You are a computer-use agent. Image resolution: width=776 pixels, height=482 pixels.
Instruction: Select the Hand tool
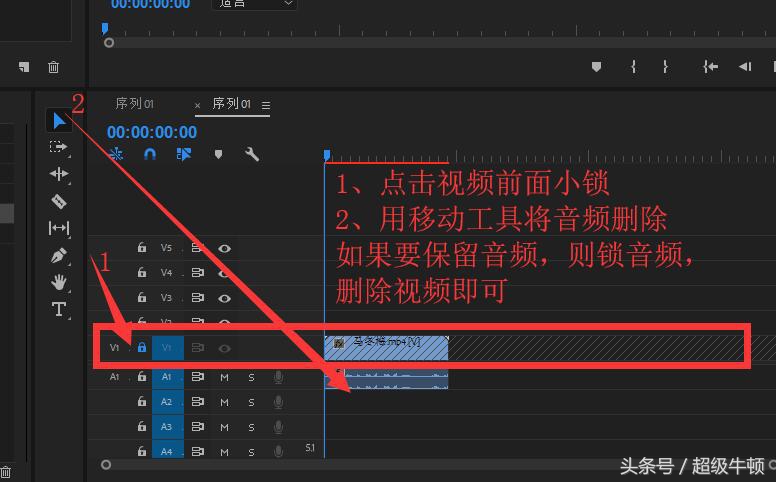pos(58,282)
